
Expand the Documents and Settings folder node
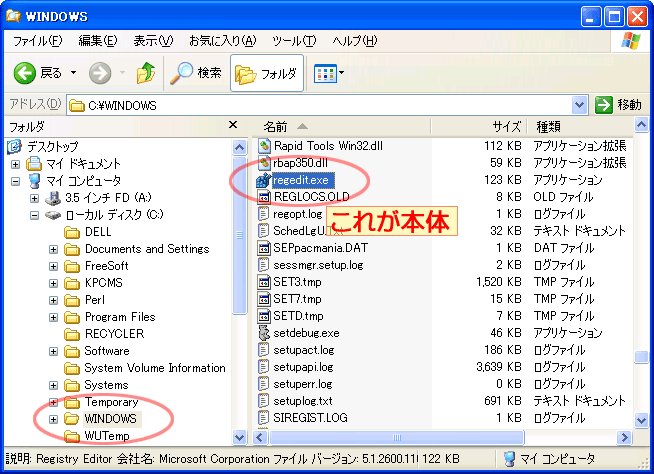pos(53,250)
